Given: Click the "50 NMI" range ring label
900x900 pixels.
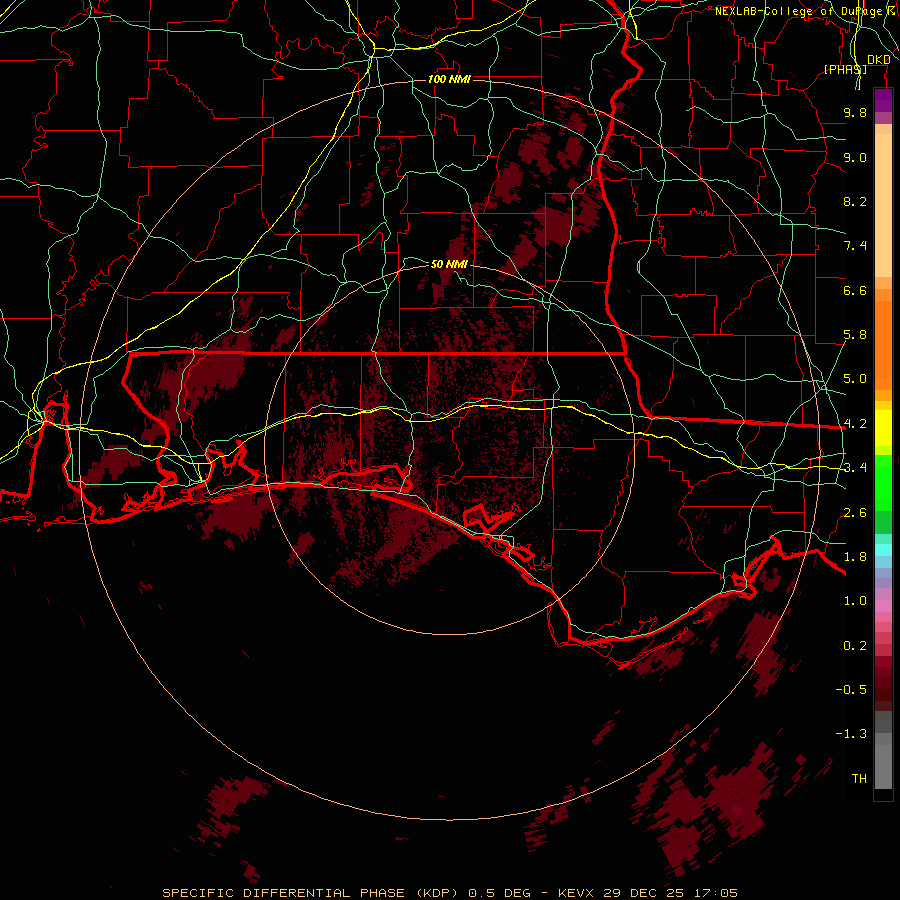Looking at the screenshot, I should (449, 264).
